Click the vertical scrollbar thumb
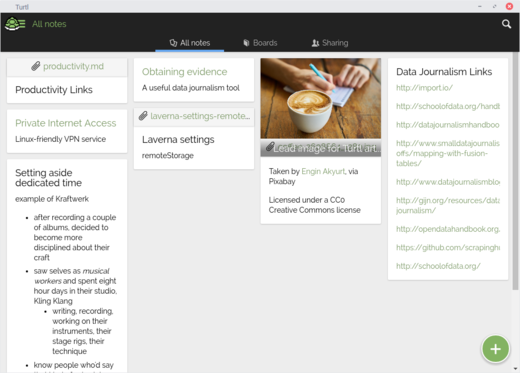 516,171
